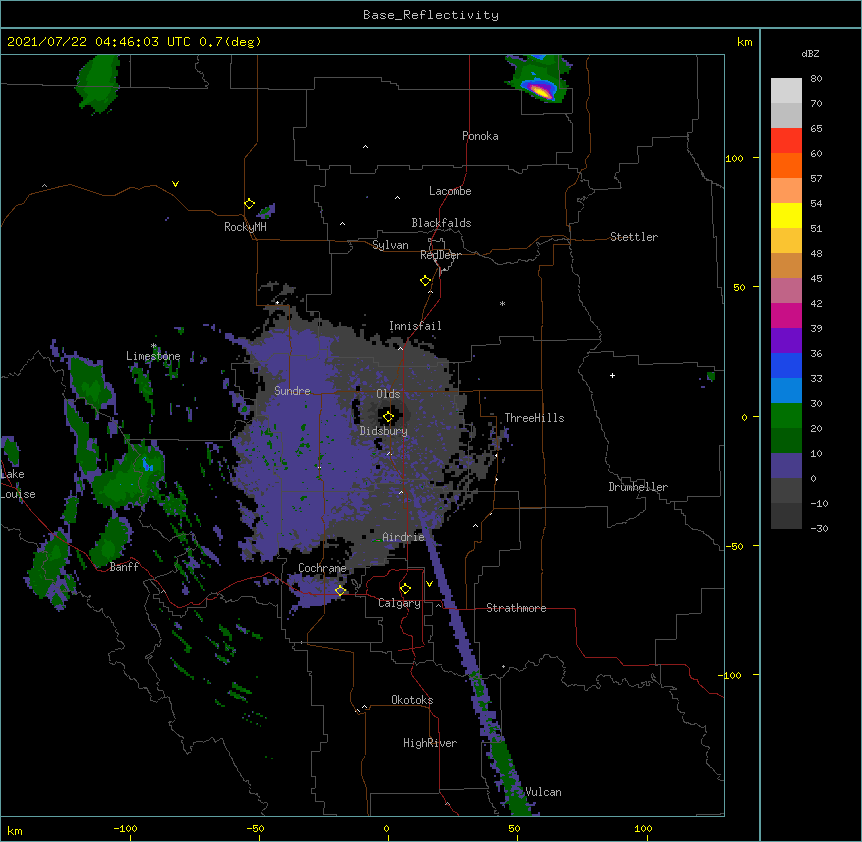The width and height of the screenshot is (862, 842).
Task: Click the Blackfalds city label
Action: [441, 223]
